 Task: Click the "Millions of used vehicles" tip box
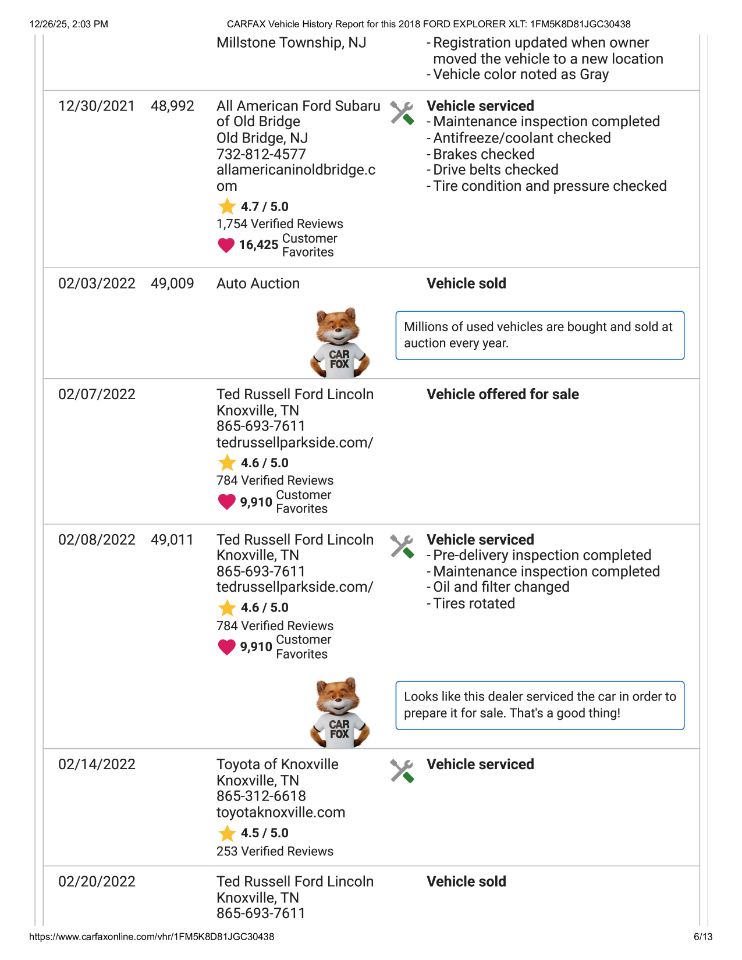[x=540, y=335]
